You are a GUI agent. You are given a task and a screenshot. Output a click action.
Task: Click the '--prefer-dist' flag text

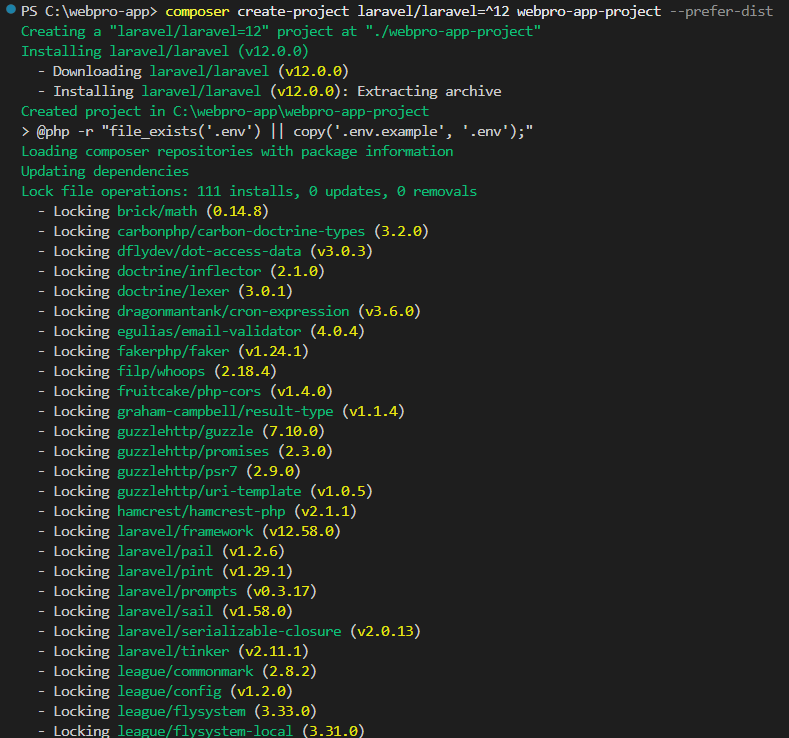coord(721,11)
